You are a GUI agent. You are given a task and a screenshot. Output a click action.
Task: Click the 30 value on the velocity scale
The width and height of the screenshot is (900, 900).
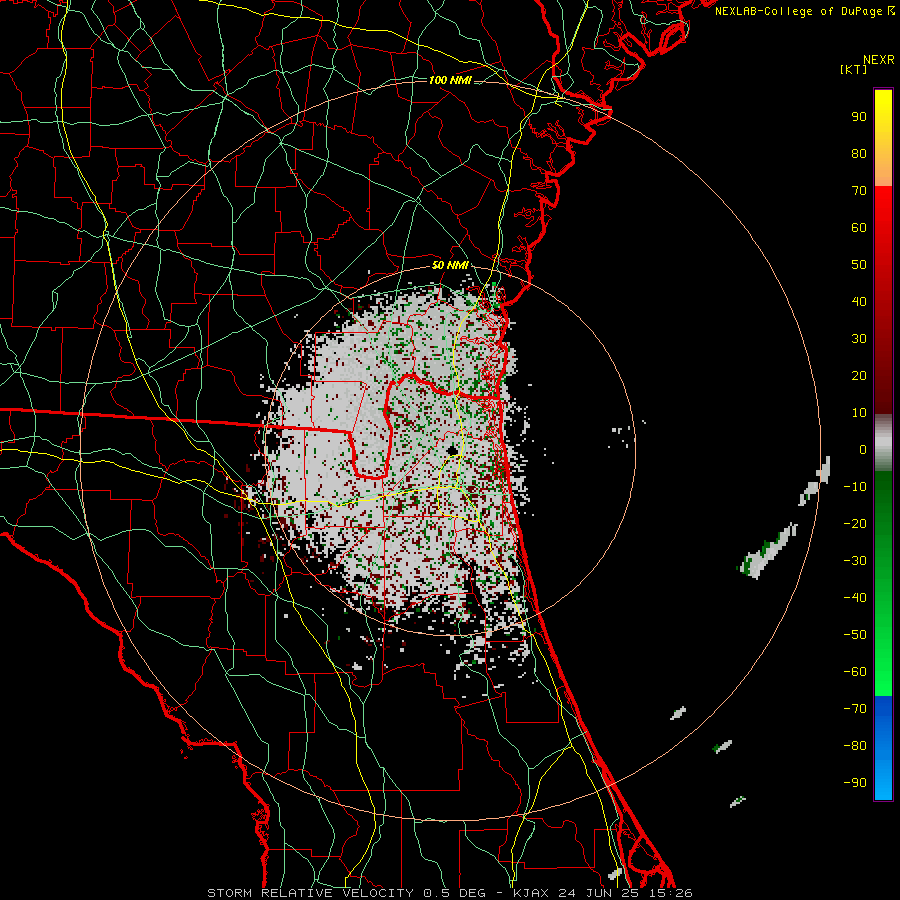click(x=859, y=339)
